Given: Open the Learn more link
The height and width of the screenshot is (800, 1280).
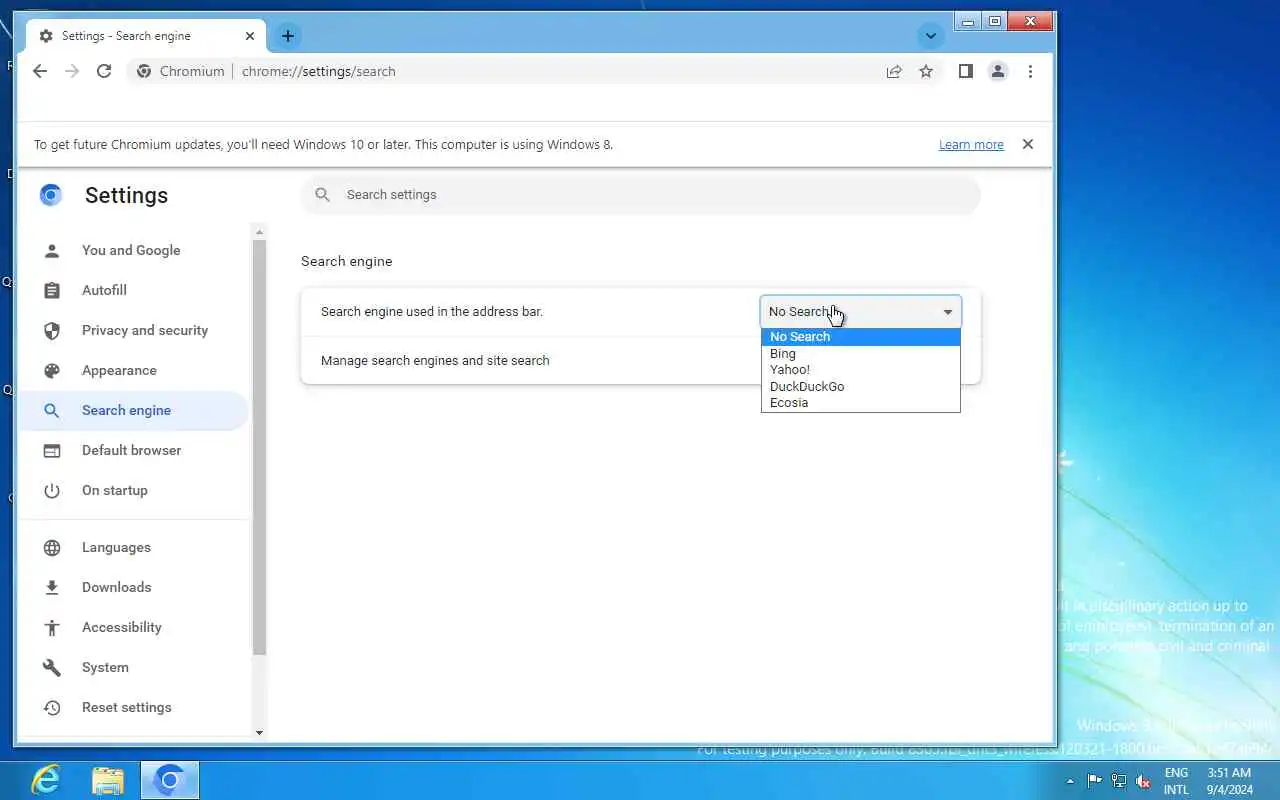Looking at the screenshot, I should [x=971, y=145].
